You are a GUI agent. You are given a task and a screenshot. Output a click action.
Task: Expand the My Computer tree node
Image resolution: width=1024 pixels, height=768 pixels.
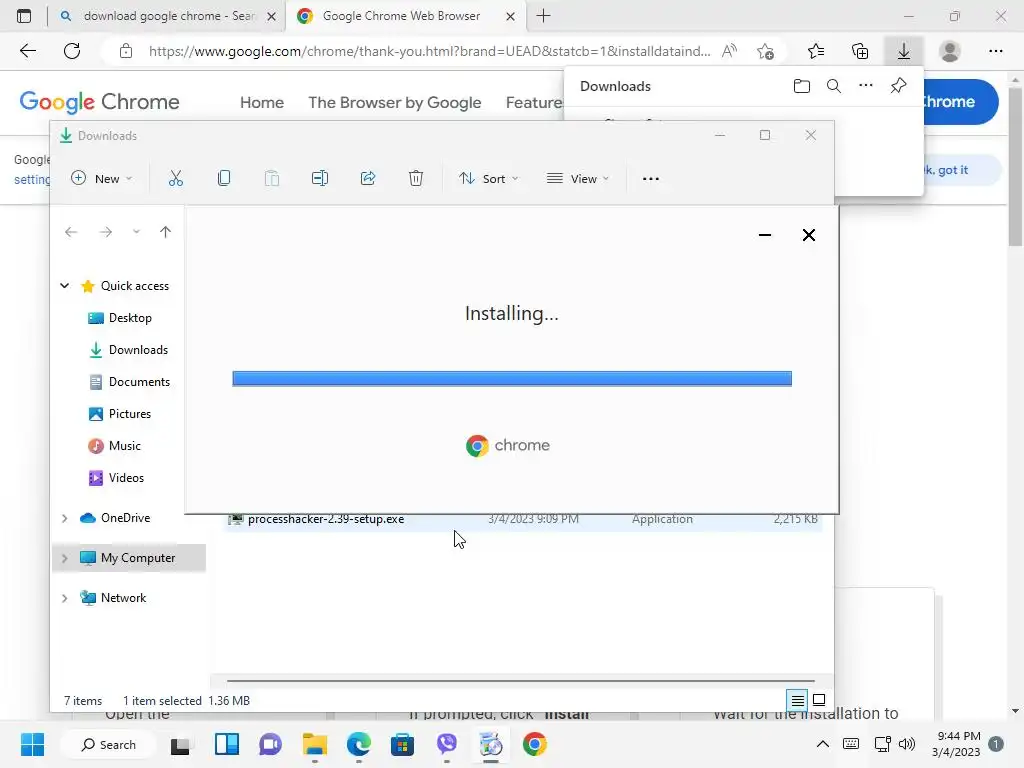point(64,558)
